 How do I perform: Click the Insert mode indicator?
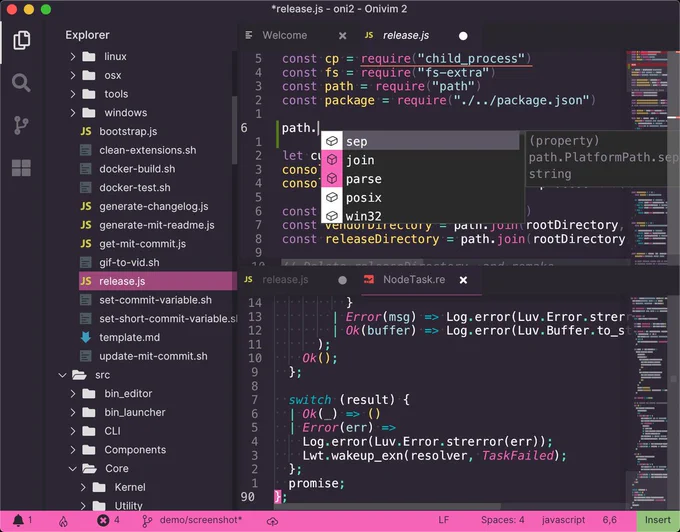pos(657,520)
